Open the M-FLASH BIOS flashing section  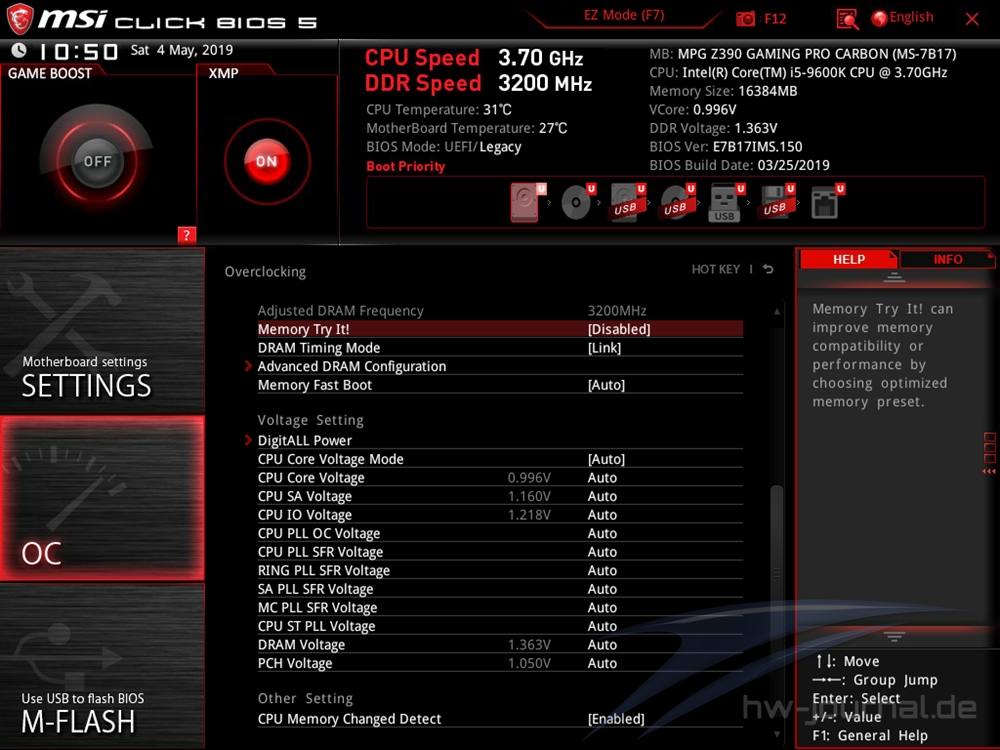(102, 666)
